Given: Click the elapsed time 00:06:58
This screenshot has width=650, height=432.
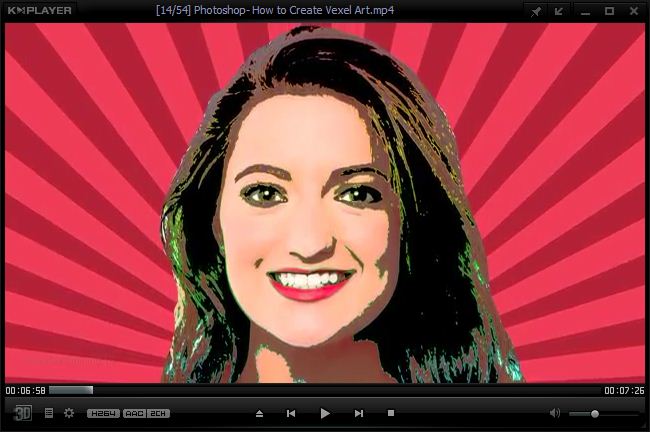Looking at the screenshot, I should click(x=26, y=391).
